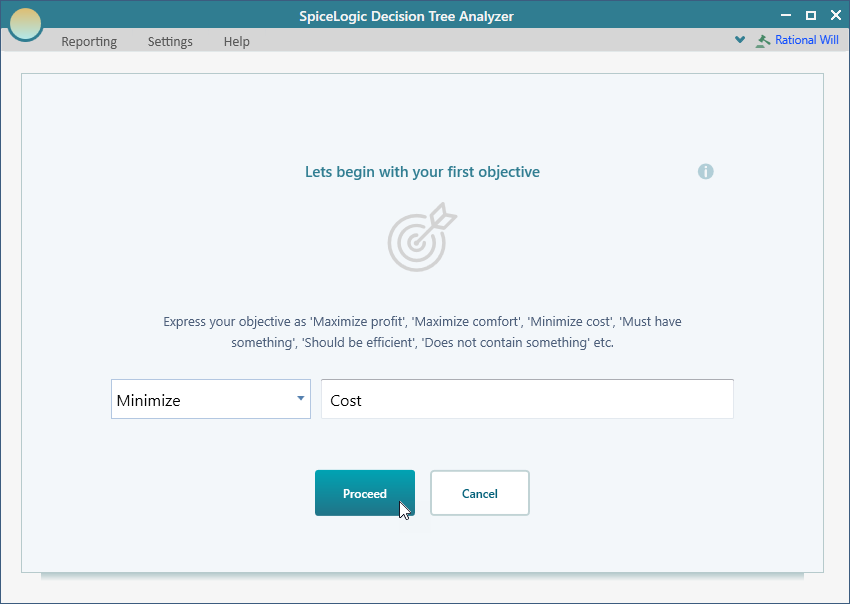Click the round application logo button
850x604 pixels.
[25, 24]
